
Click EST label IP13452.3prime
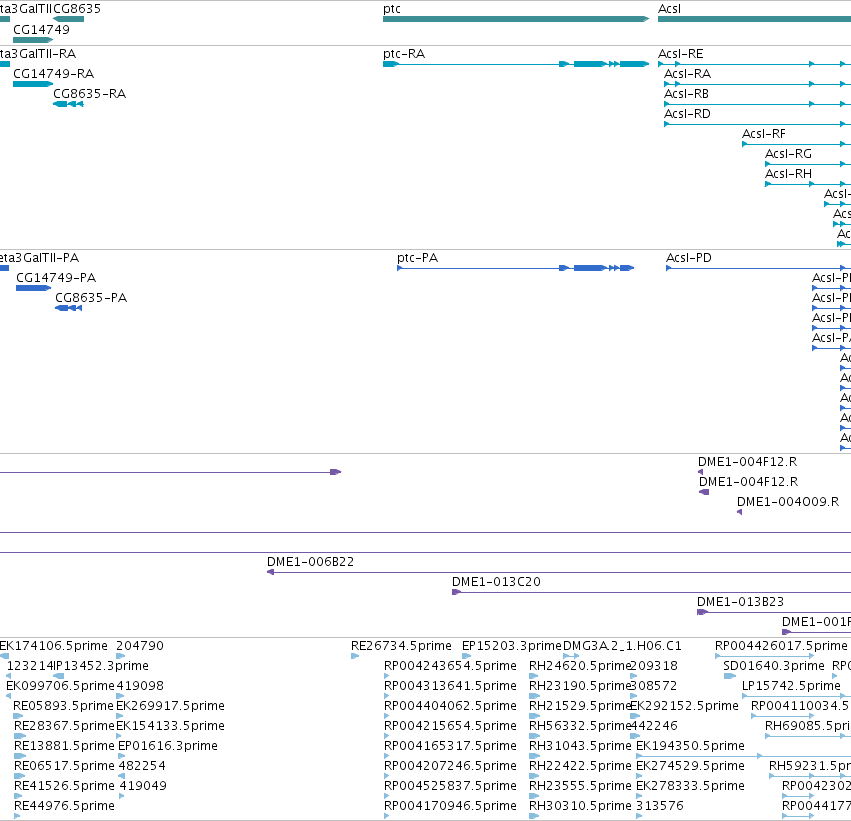(x=101, y=666)
